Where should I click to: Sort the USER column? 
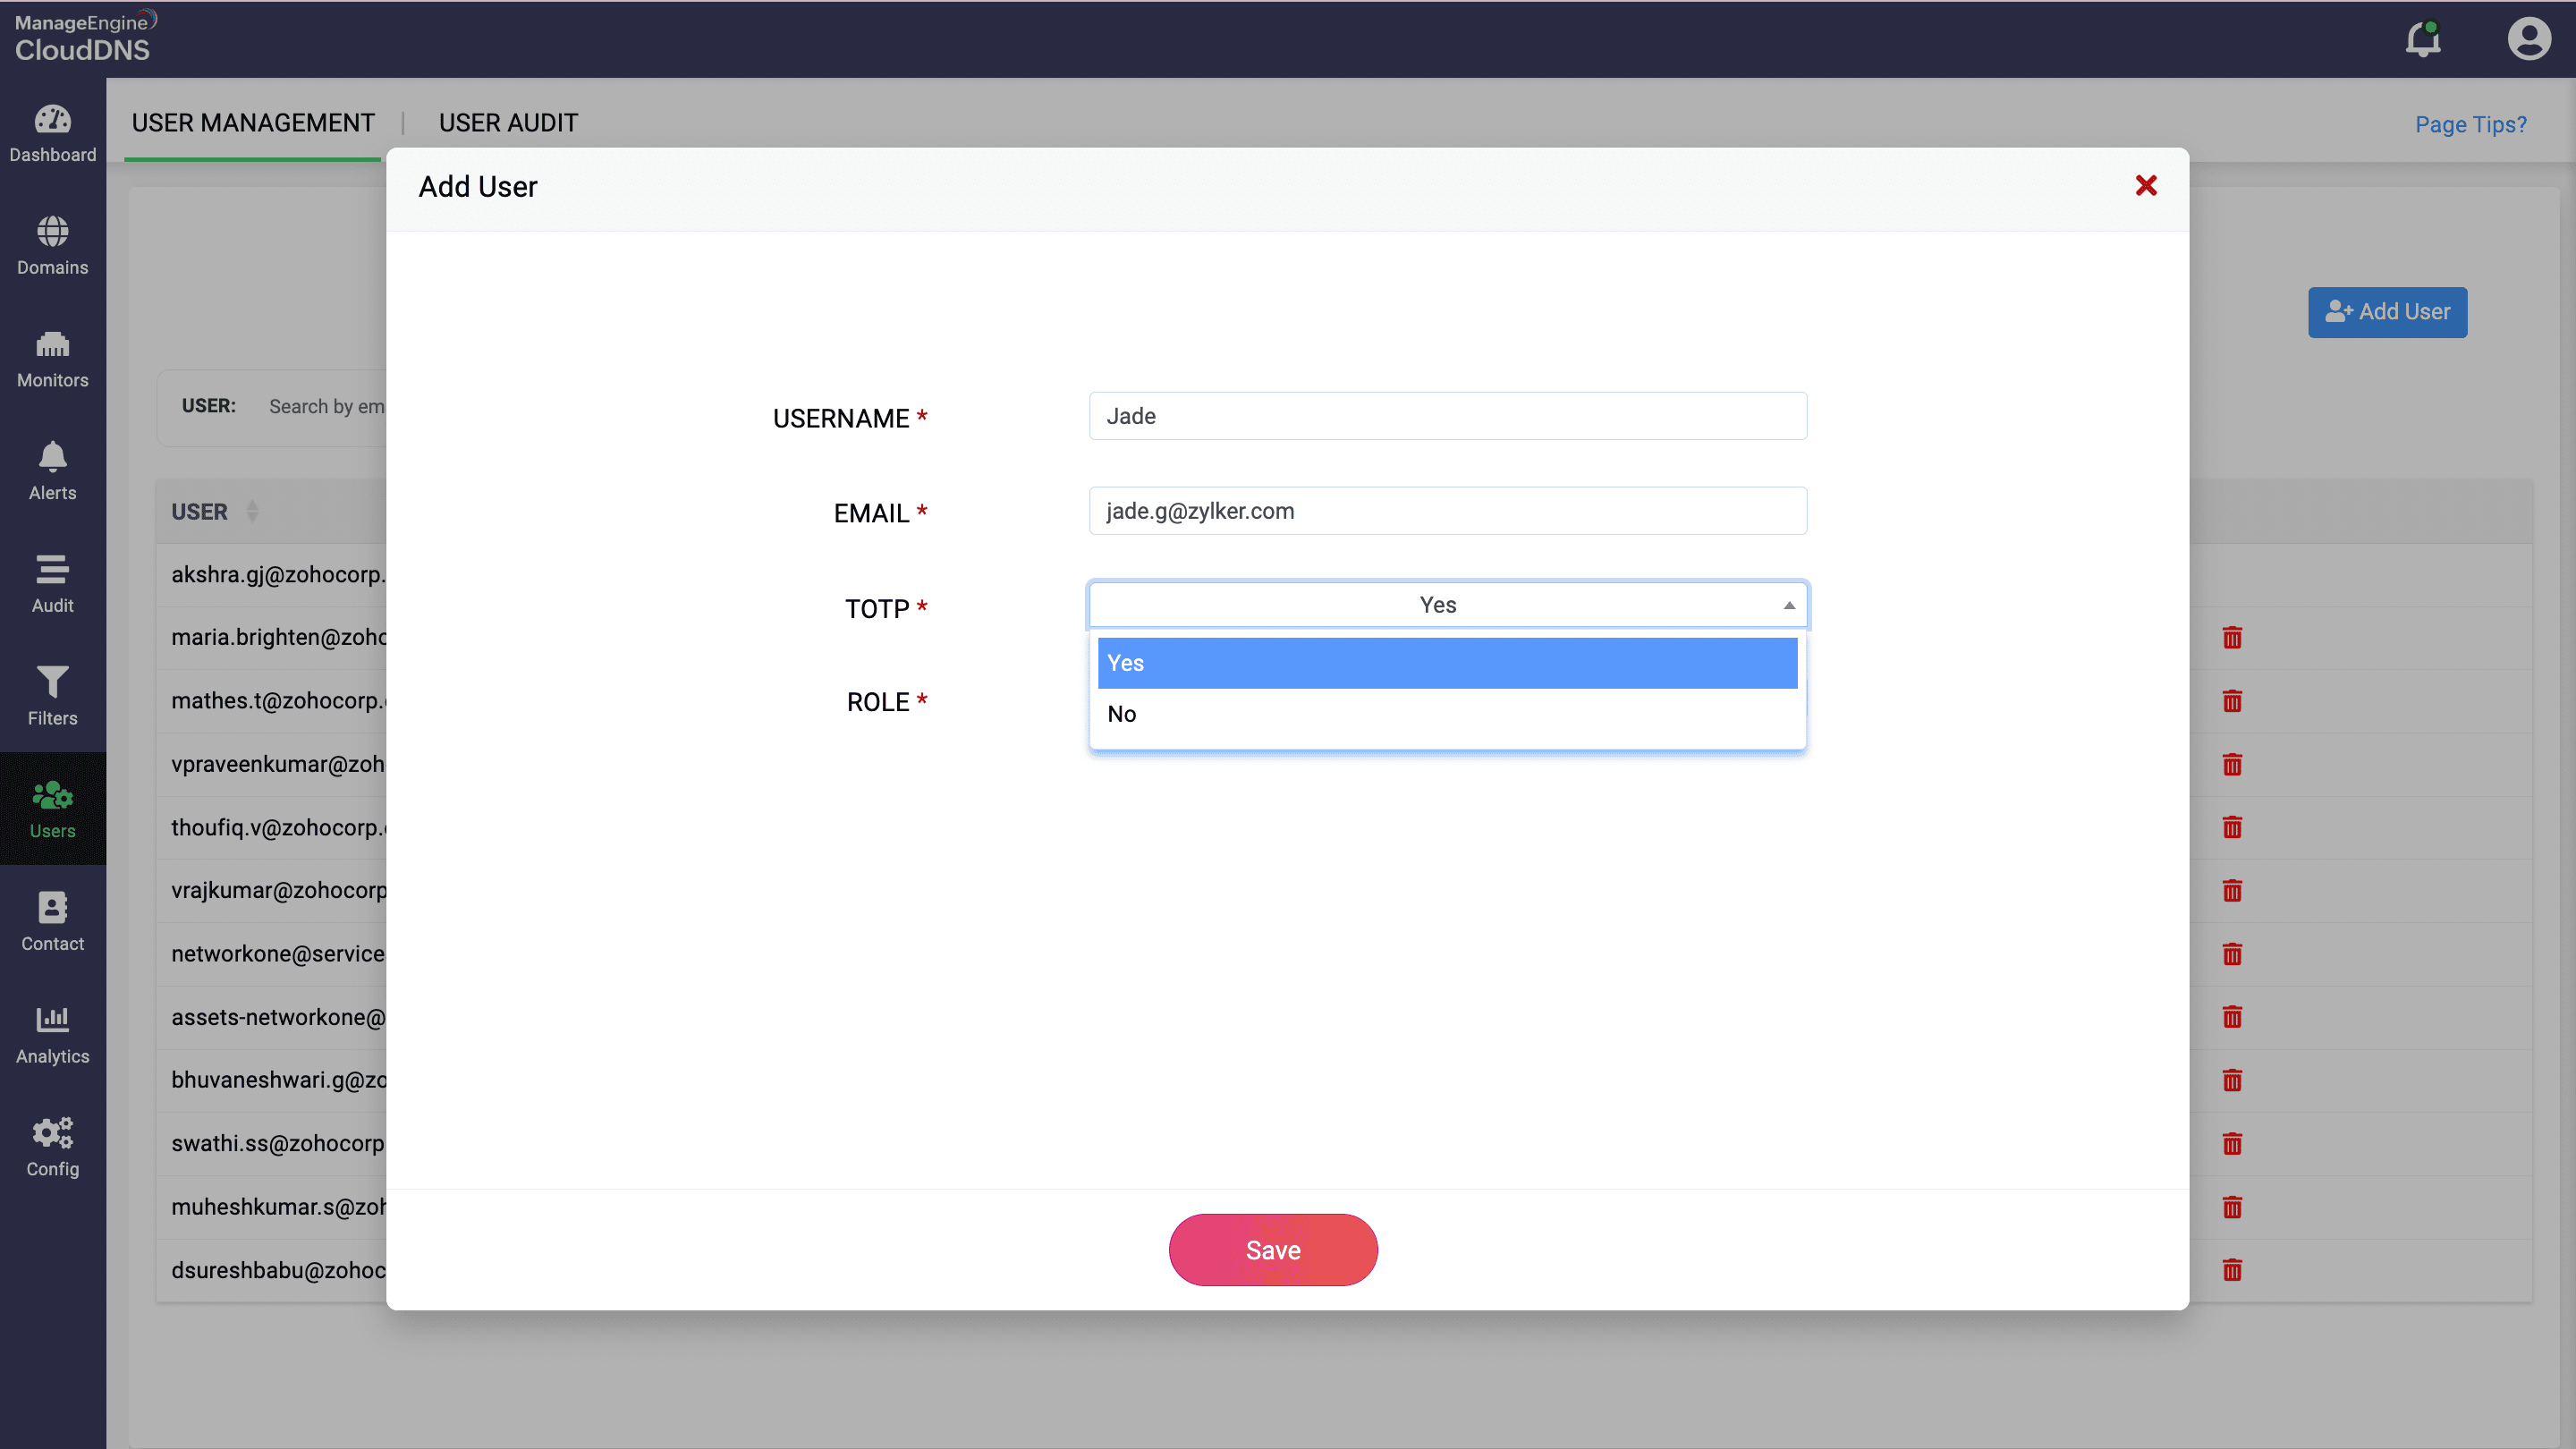[x=252, y=511]
